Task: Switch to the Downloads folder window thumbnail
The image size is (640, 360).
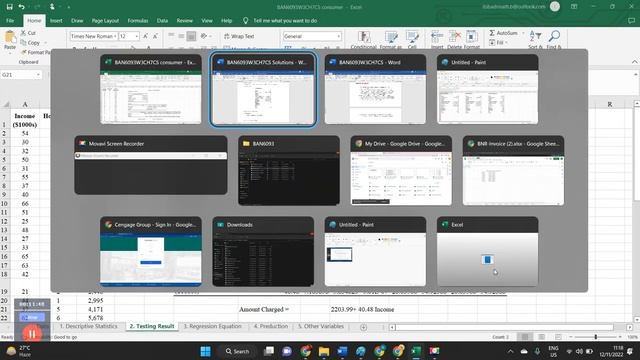Action: 263,251
